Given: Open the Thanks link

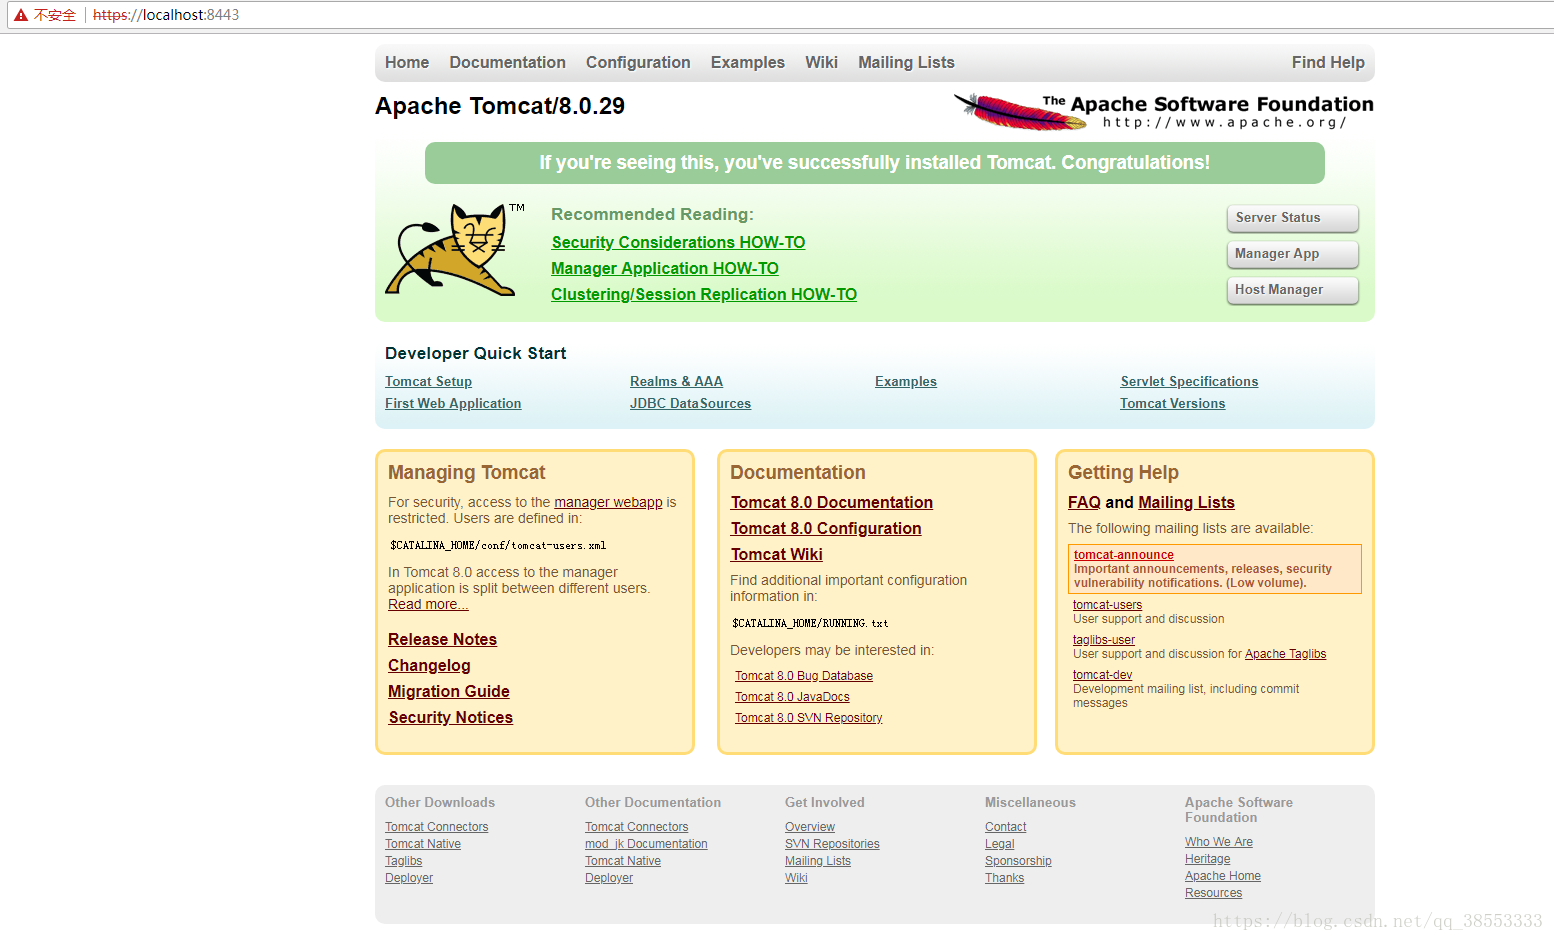Looking at the screenshot, I should (1004, 878).
